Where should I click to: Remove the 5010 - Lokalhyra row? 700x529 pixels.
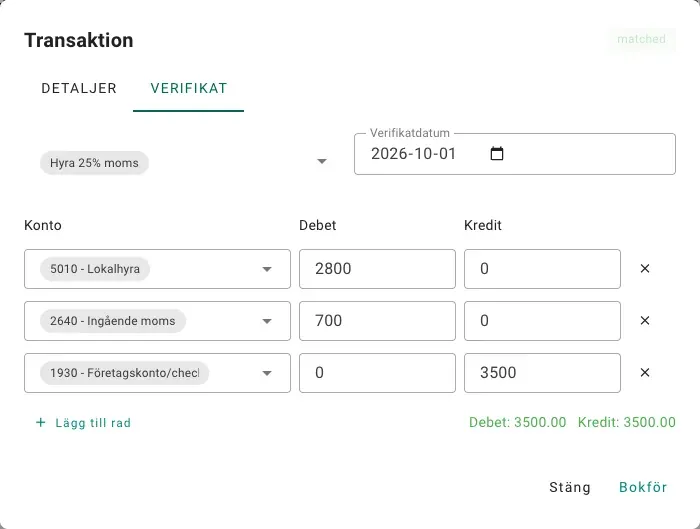click(x=645, y=268)
